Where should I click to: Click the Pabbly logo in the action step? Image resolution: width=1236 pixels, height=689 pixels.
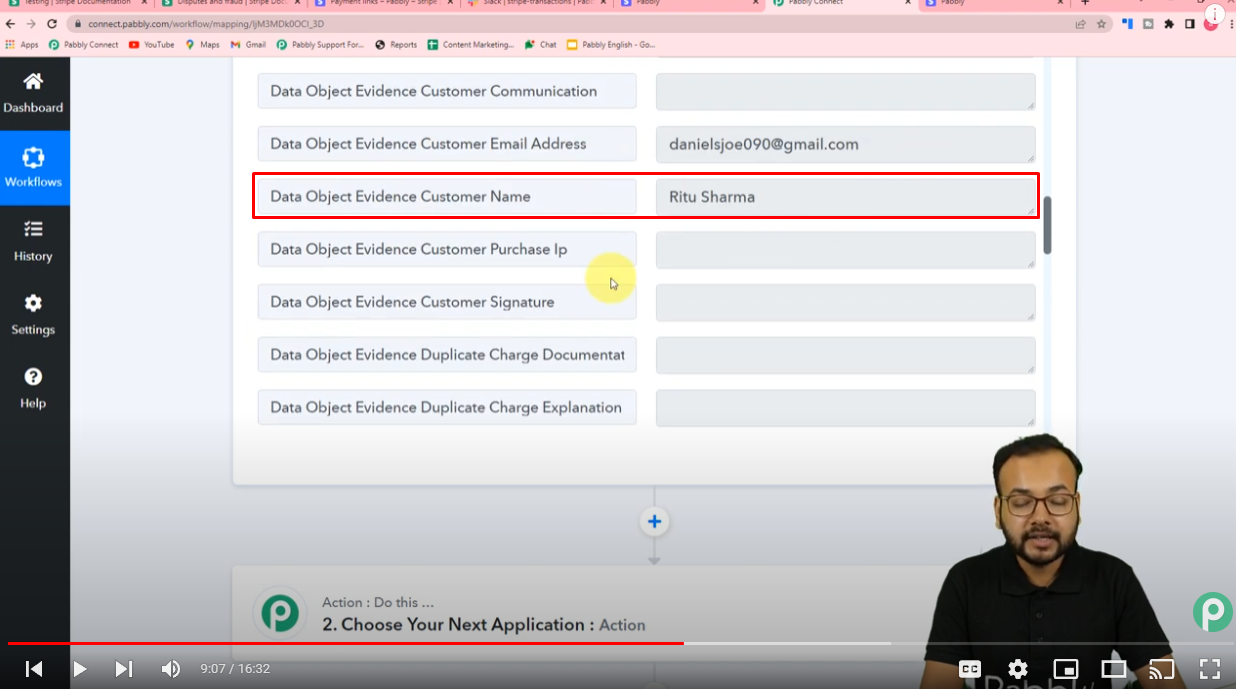pos(280,613)
